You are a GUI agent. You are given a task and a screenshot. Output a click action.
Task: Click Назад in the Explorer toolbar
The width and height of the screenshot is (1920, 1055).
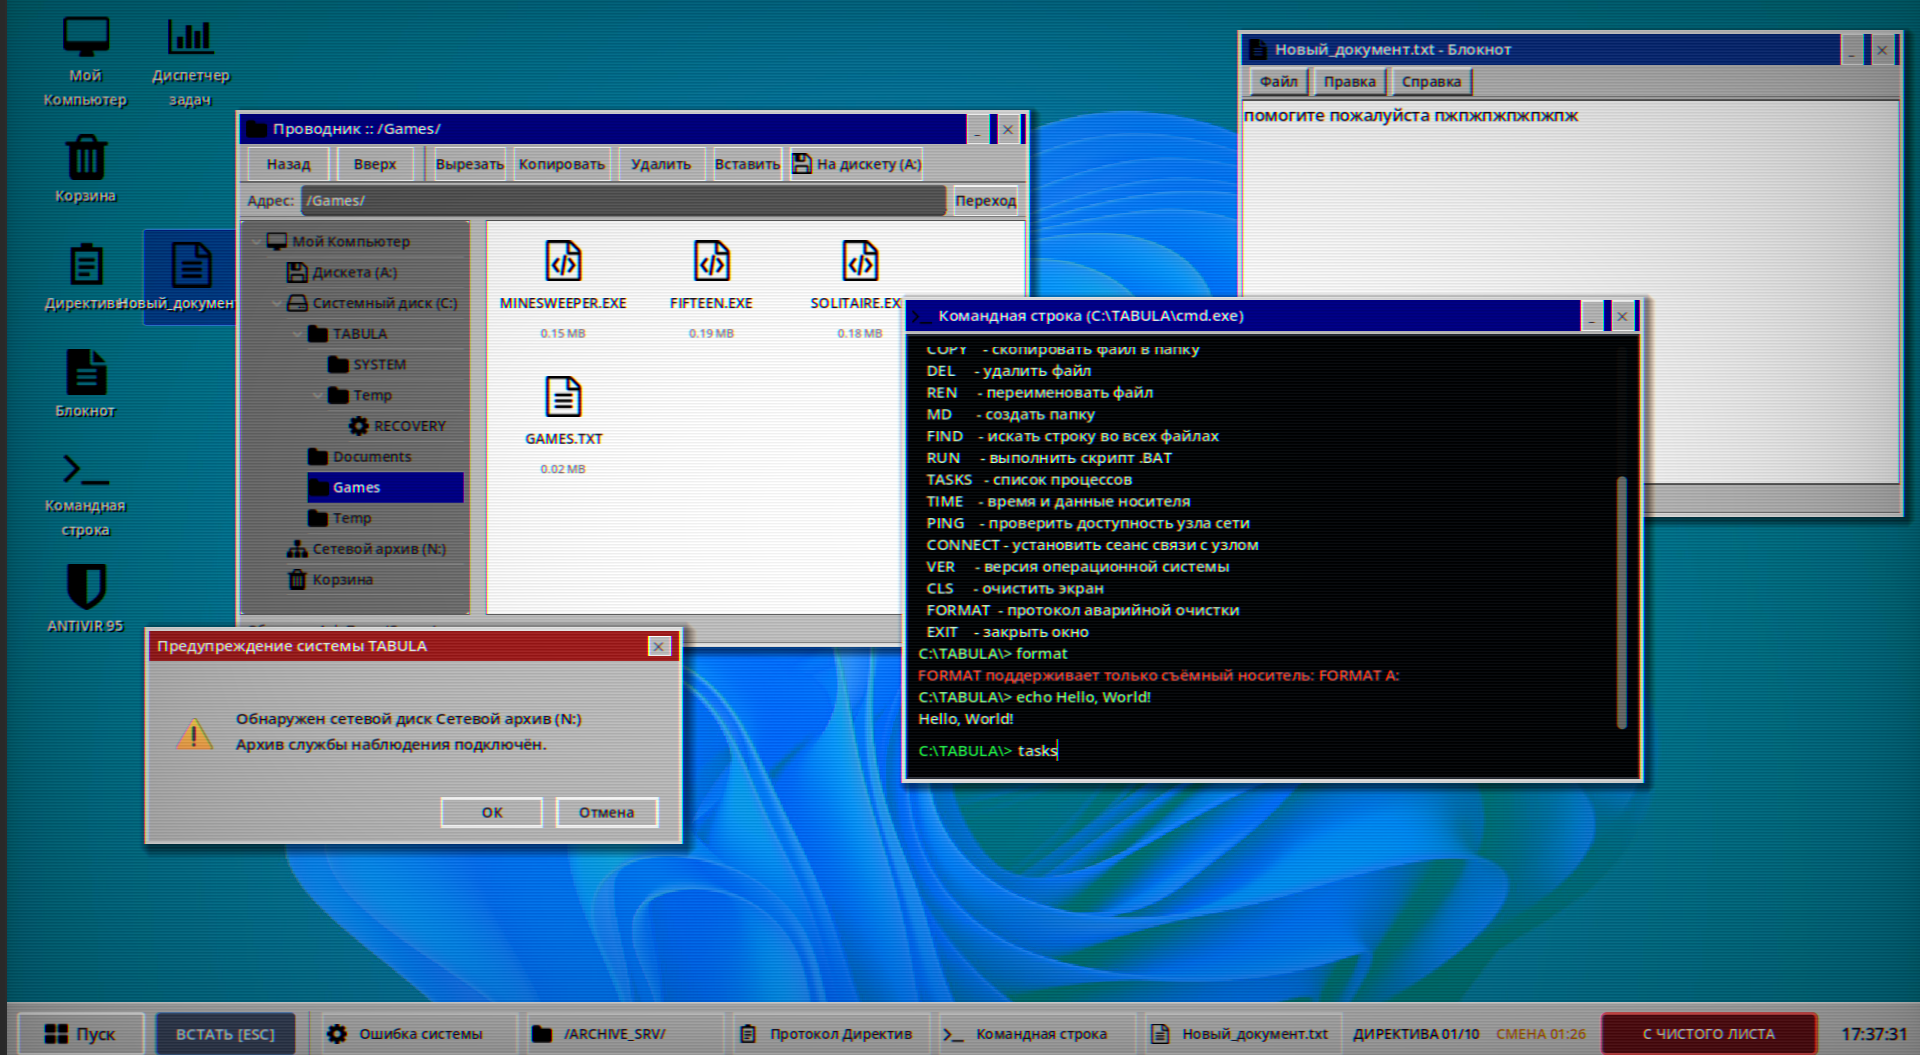(288, 164)
